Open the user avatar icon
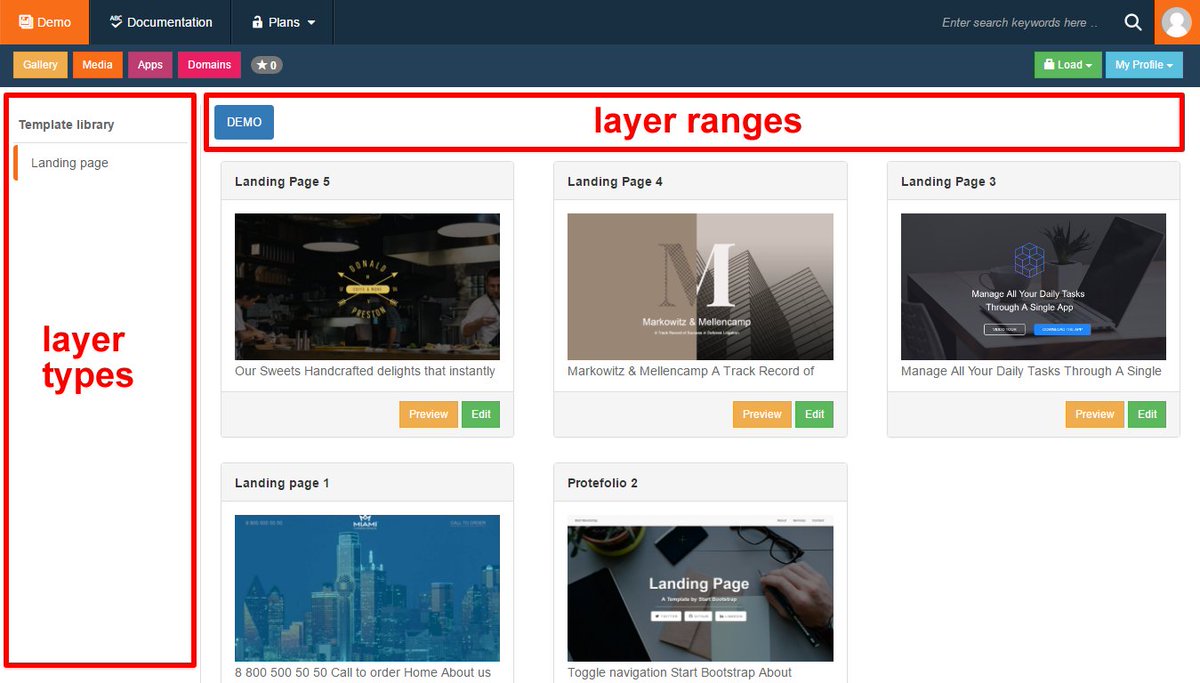 (1178, 22)
